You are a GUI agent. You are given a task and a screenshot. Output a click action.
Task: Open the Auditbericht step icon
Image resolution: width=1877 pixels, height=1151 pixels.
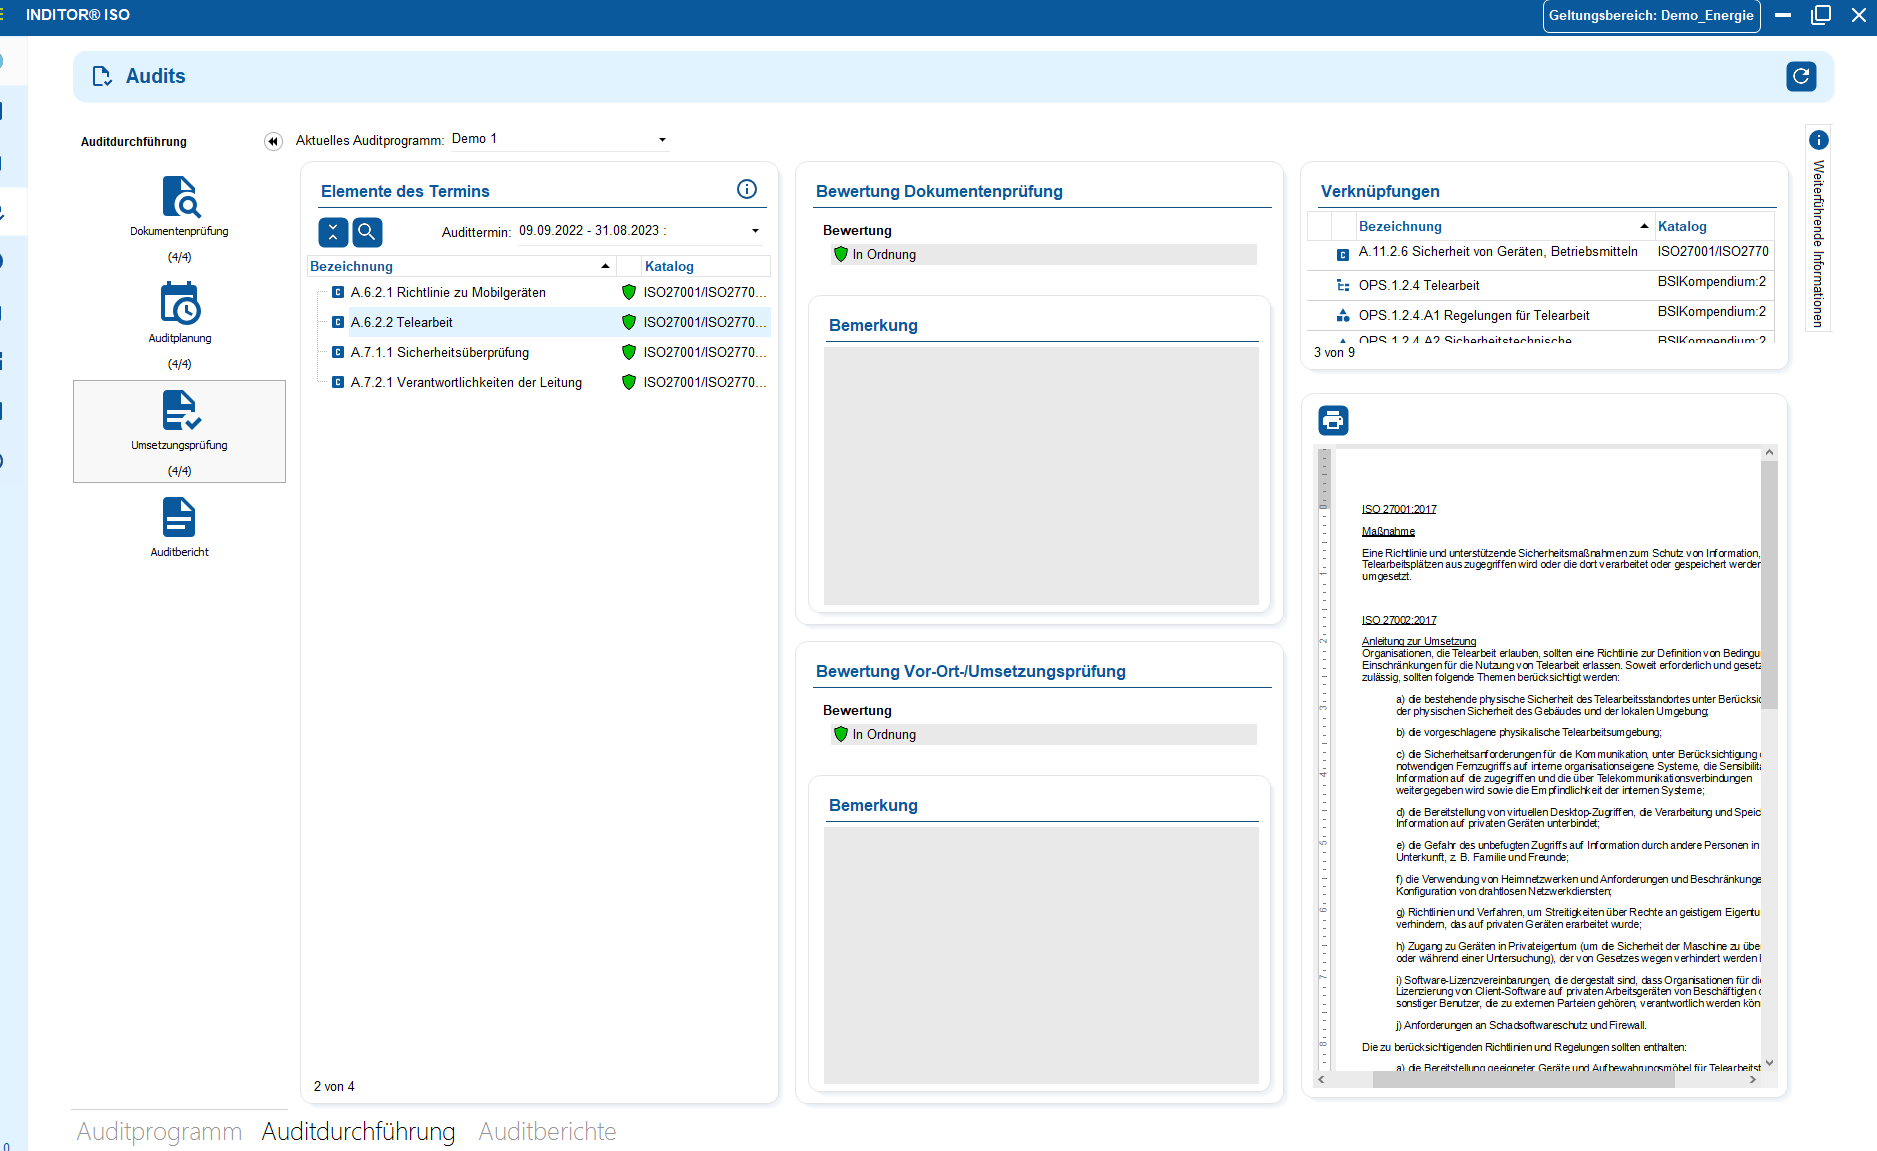pyautogui.click(x=179, y=516)
